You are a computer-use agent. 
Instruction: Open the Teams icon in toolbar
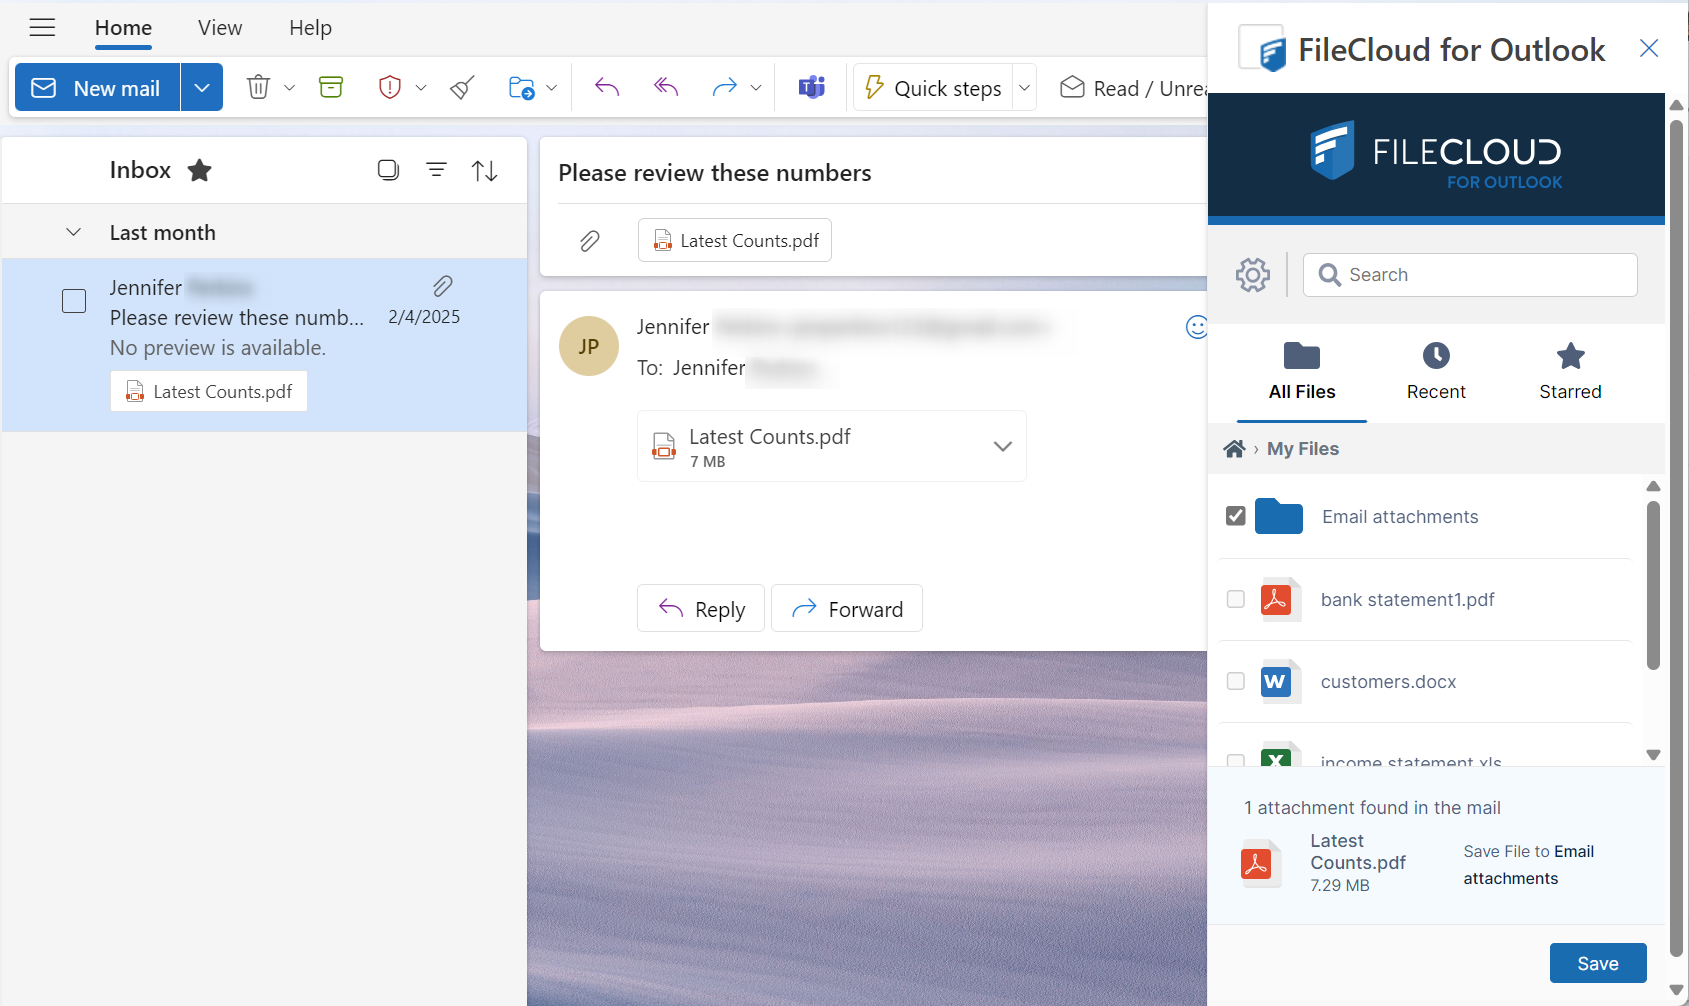coord(811,88)
